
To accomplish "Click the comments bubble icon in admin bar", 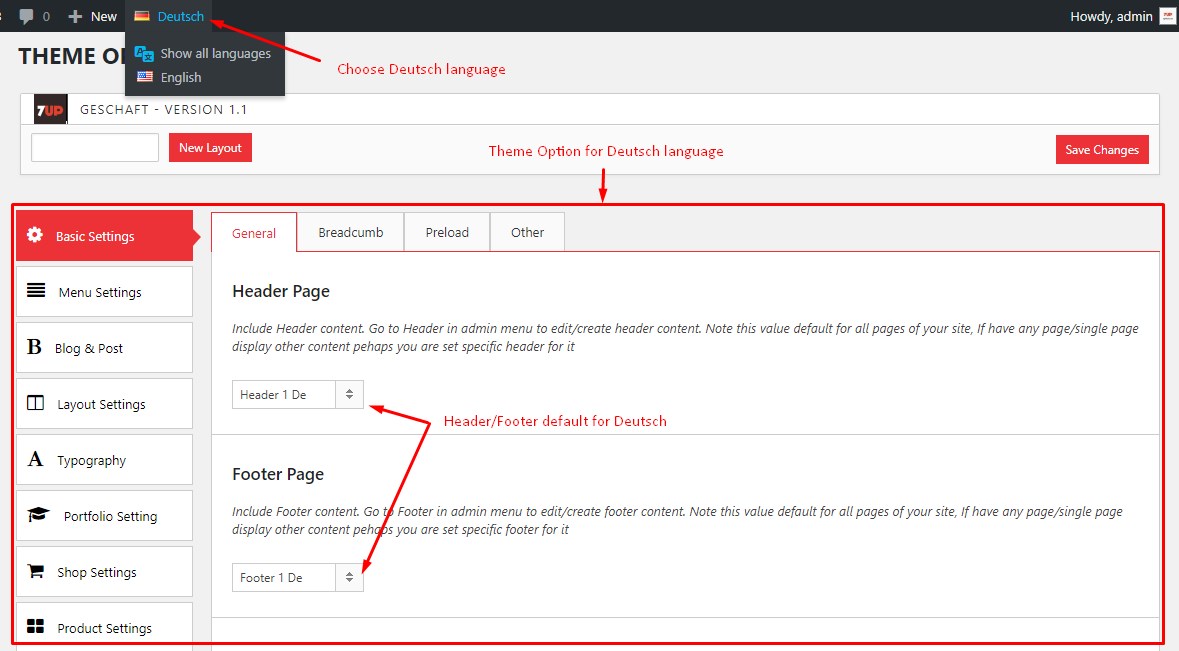I will pos(26,16).
